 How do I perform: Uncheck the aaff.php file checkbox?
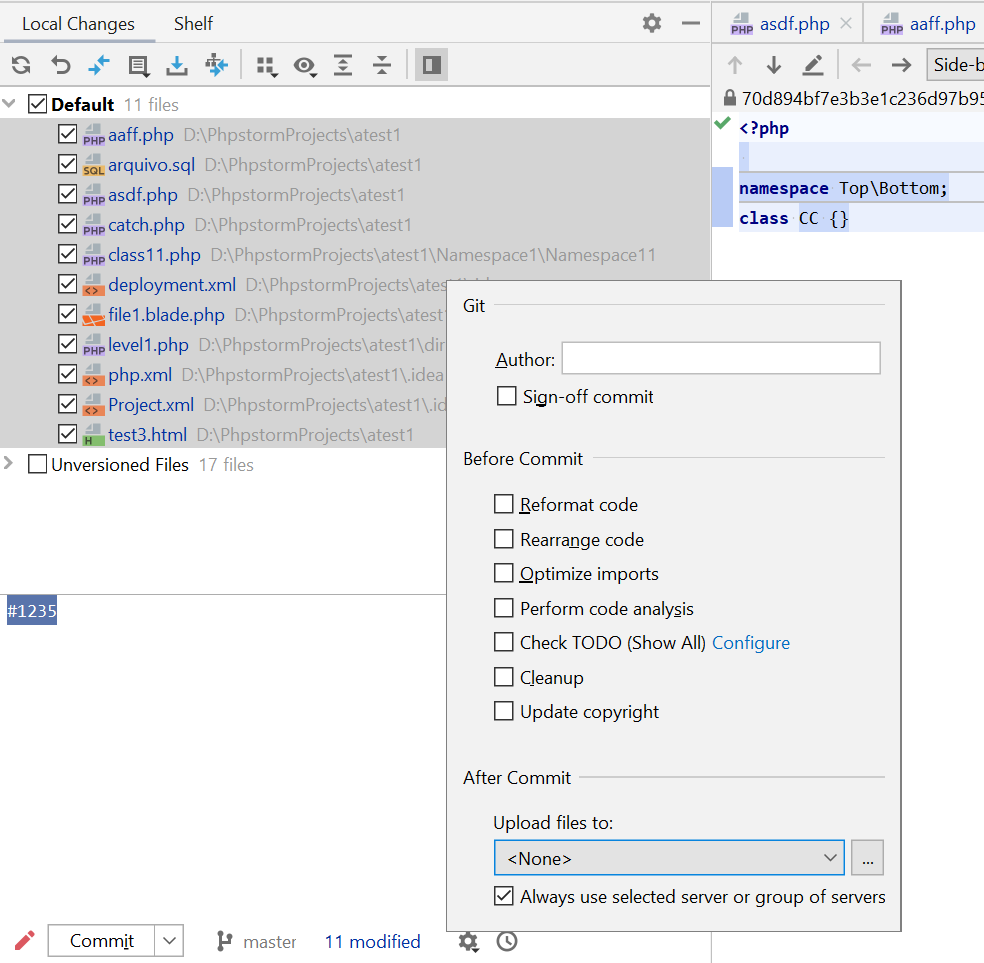click(x=67, y=134)
